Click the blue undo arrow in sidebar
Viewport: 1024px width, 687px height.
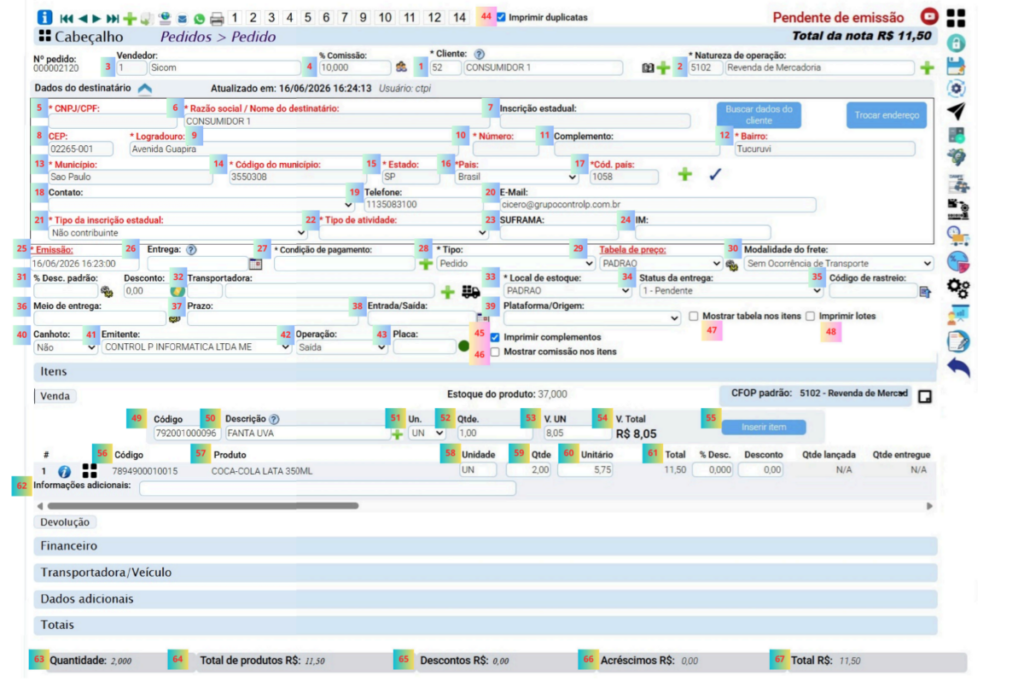[x=958, y=368]
